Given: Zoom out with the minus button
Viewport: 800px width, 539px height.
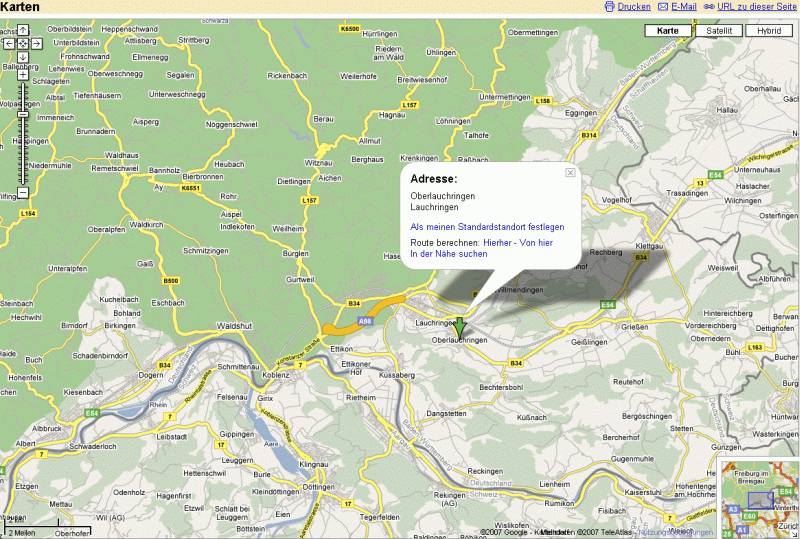Looking at the screenshot, I should (x=23, y=193).
